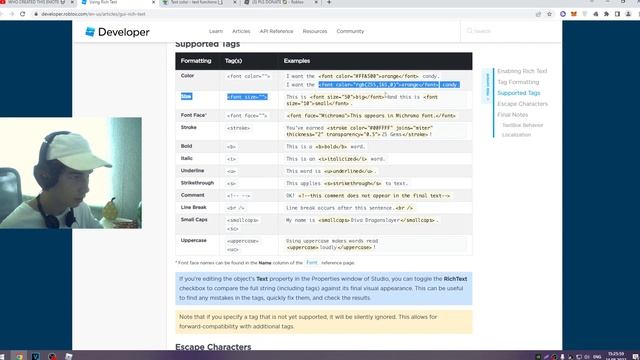This screenshot has width=640, height=360.
Task: Open the Articles menu
Action: tap(241, 31)
